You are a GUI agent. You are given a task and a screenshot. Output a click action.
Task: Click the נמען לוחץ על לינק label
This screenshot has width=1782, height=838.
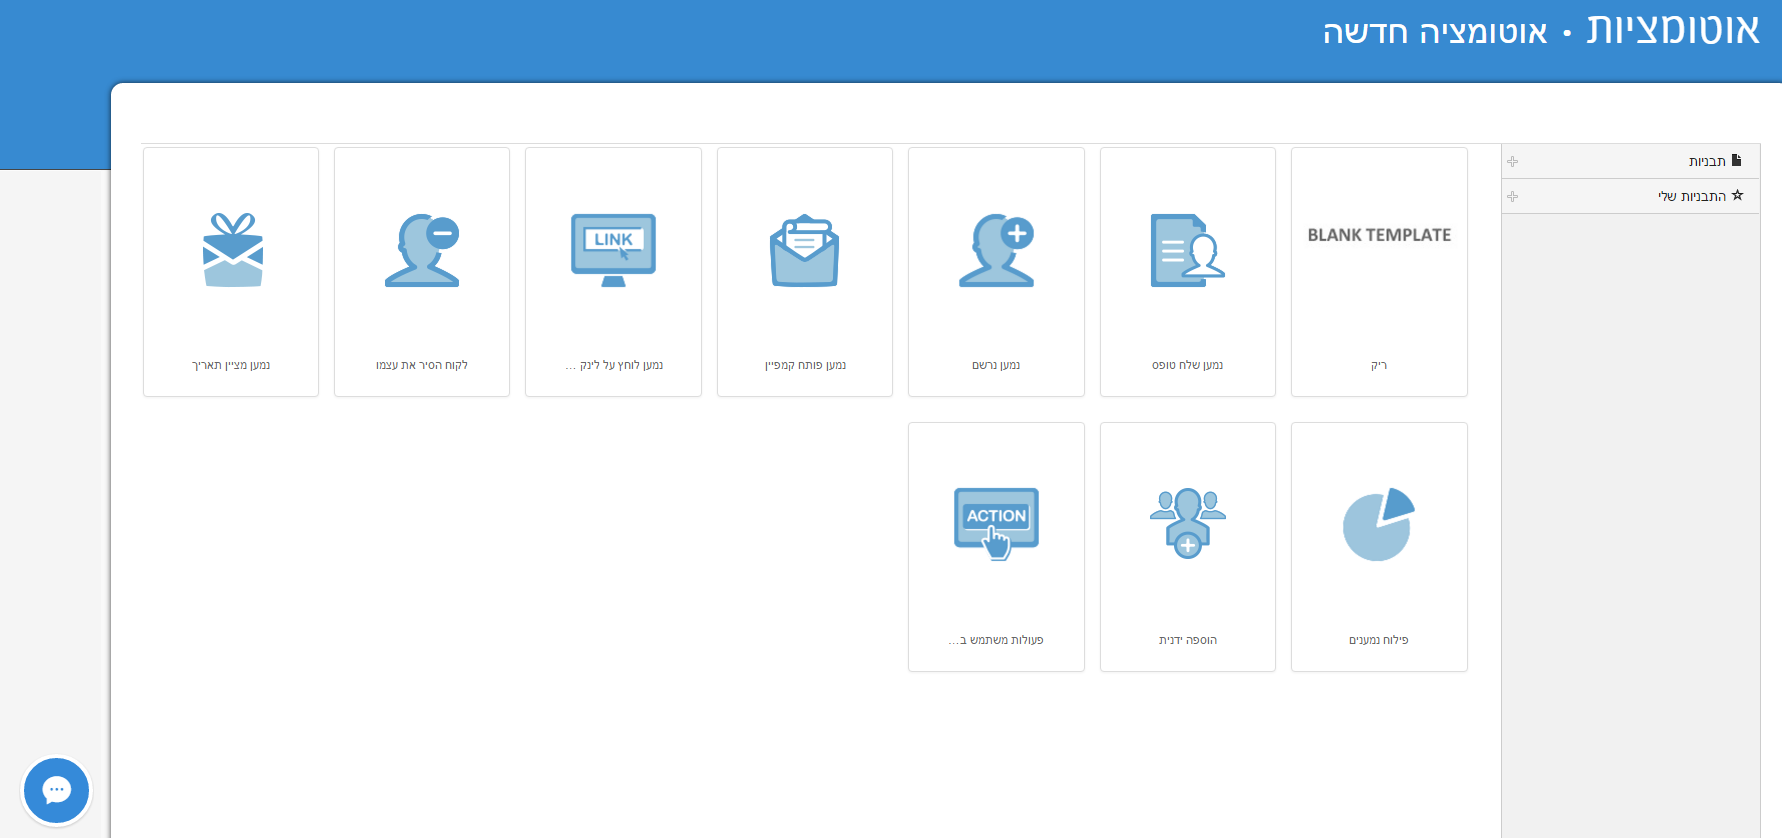(614, 365)
